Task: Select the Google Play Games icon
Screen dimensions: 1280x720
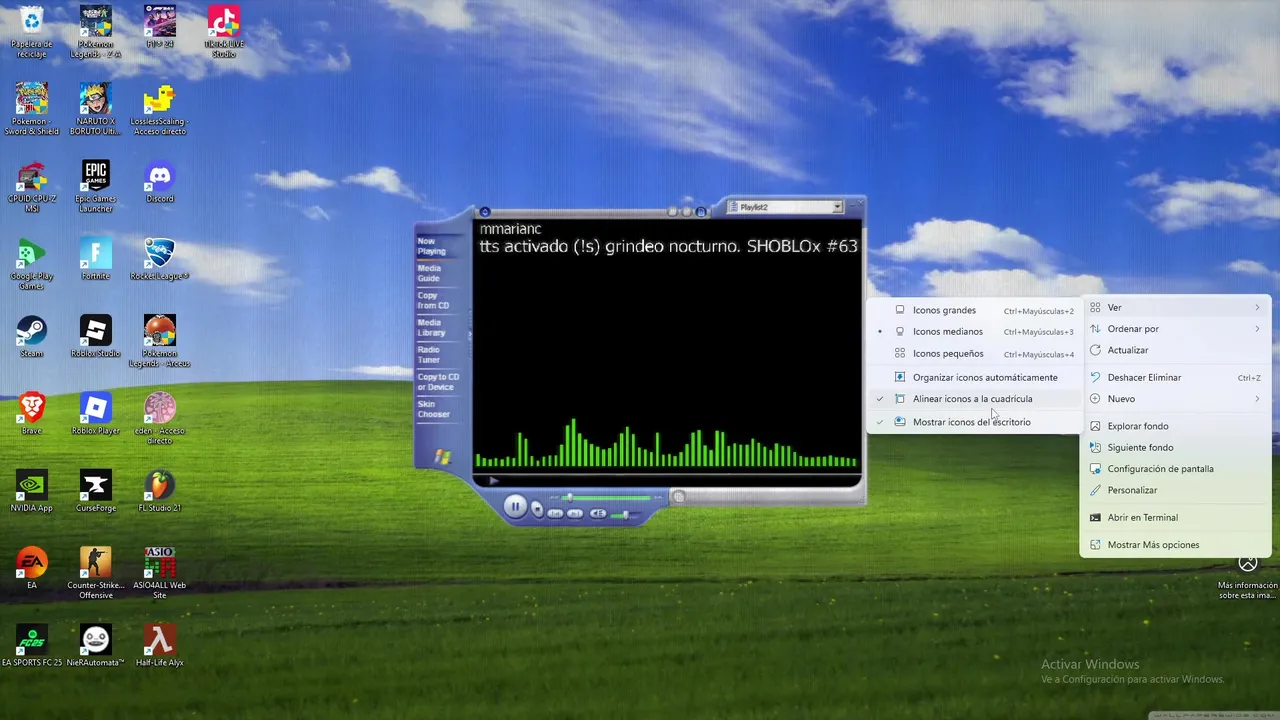Action: click(x=31, y=264)
